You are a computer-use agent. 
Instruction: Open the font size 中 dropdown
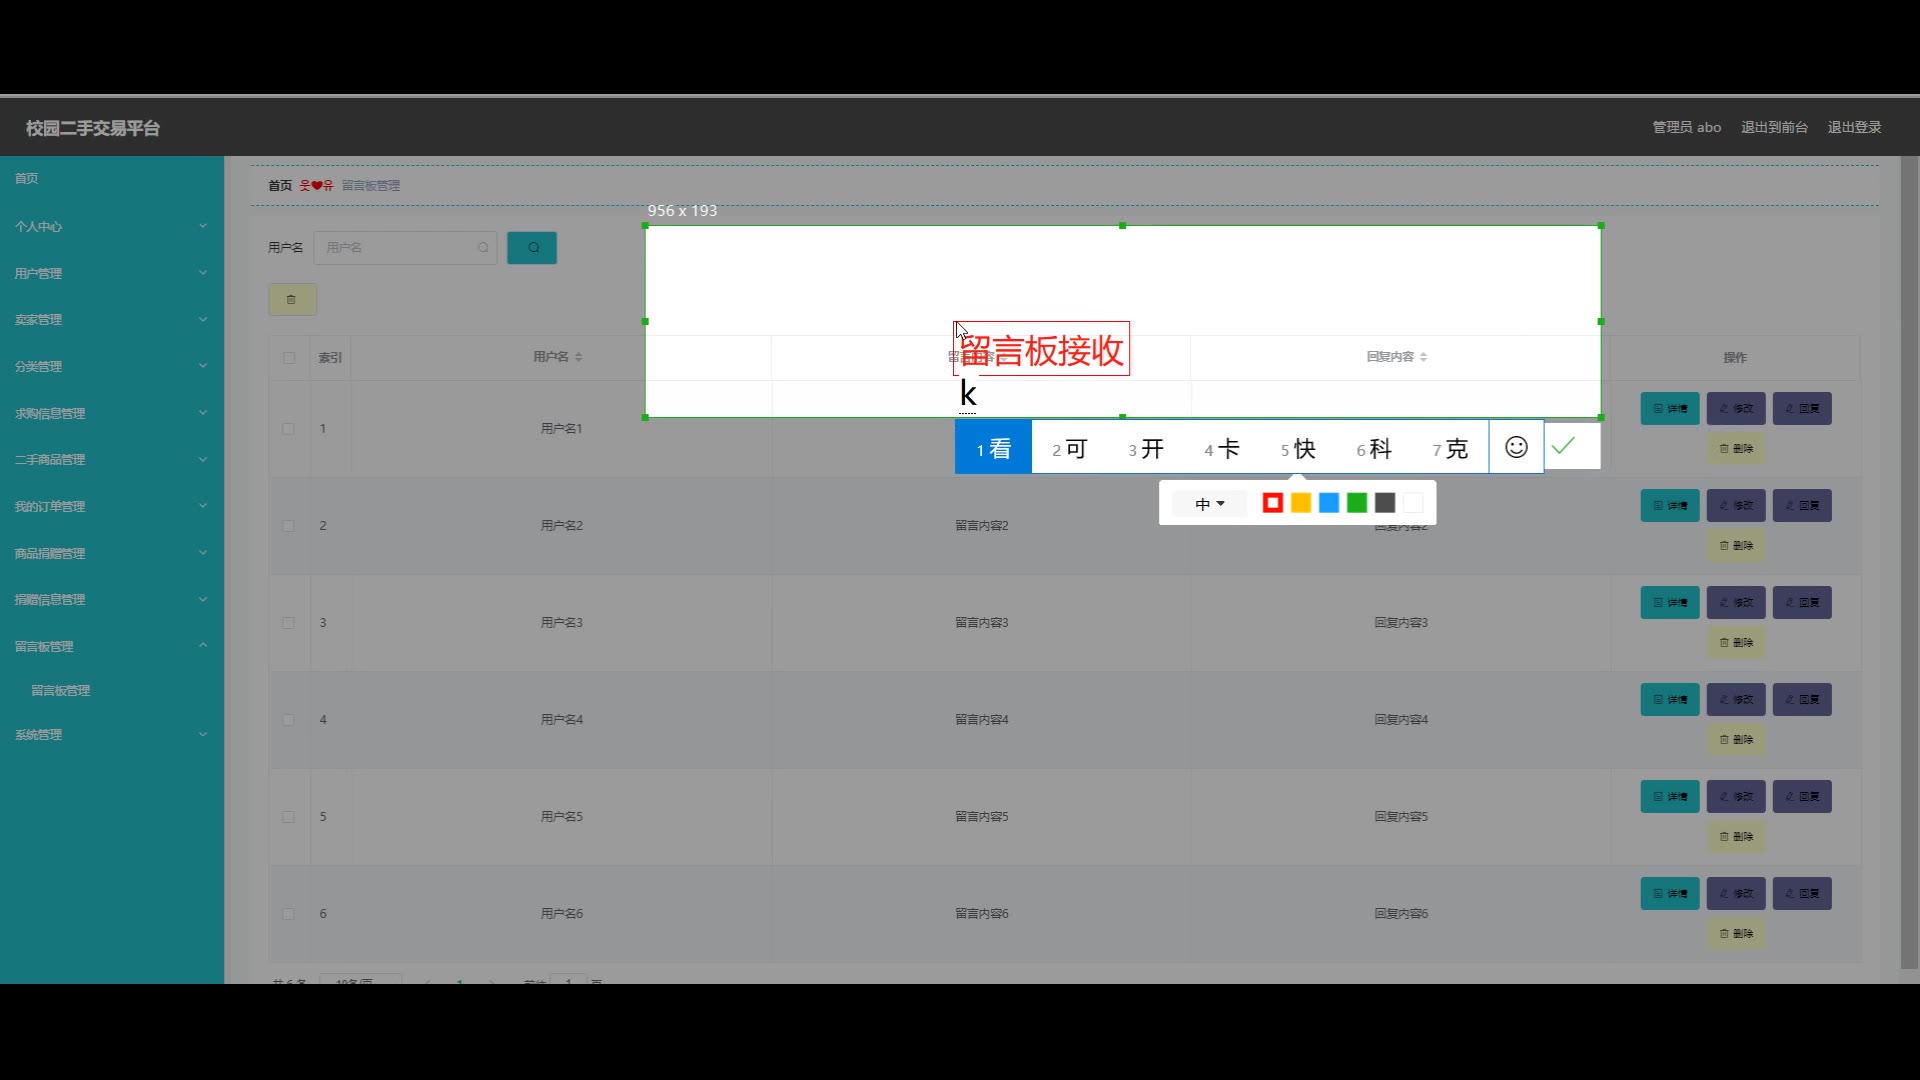[x=1209, y=504]
